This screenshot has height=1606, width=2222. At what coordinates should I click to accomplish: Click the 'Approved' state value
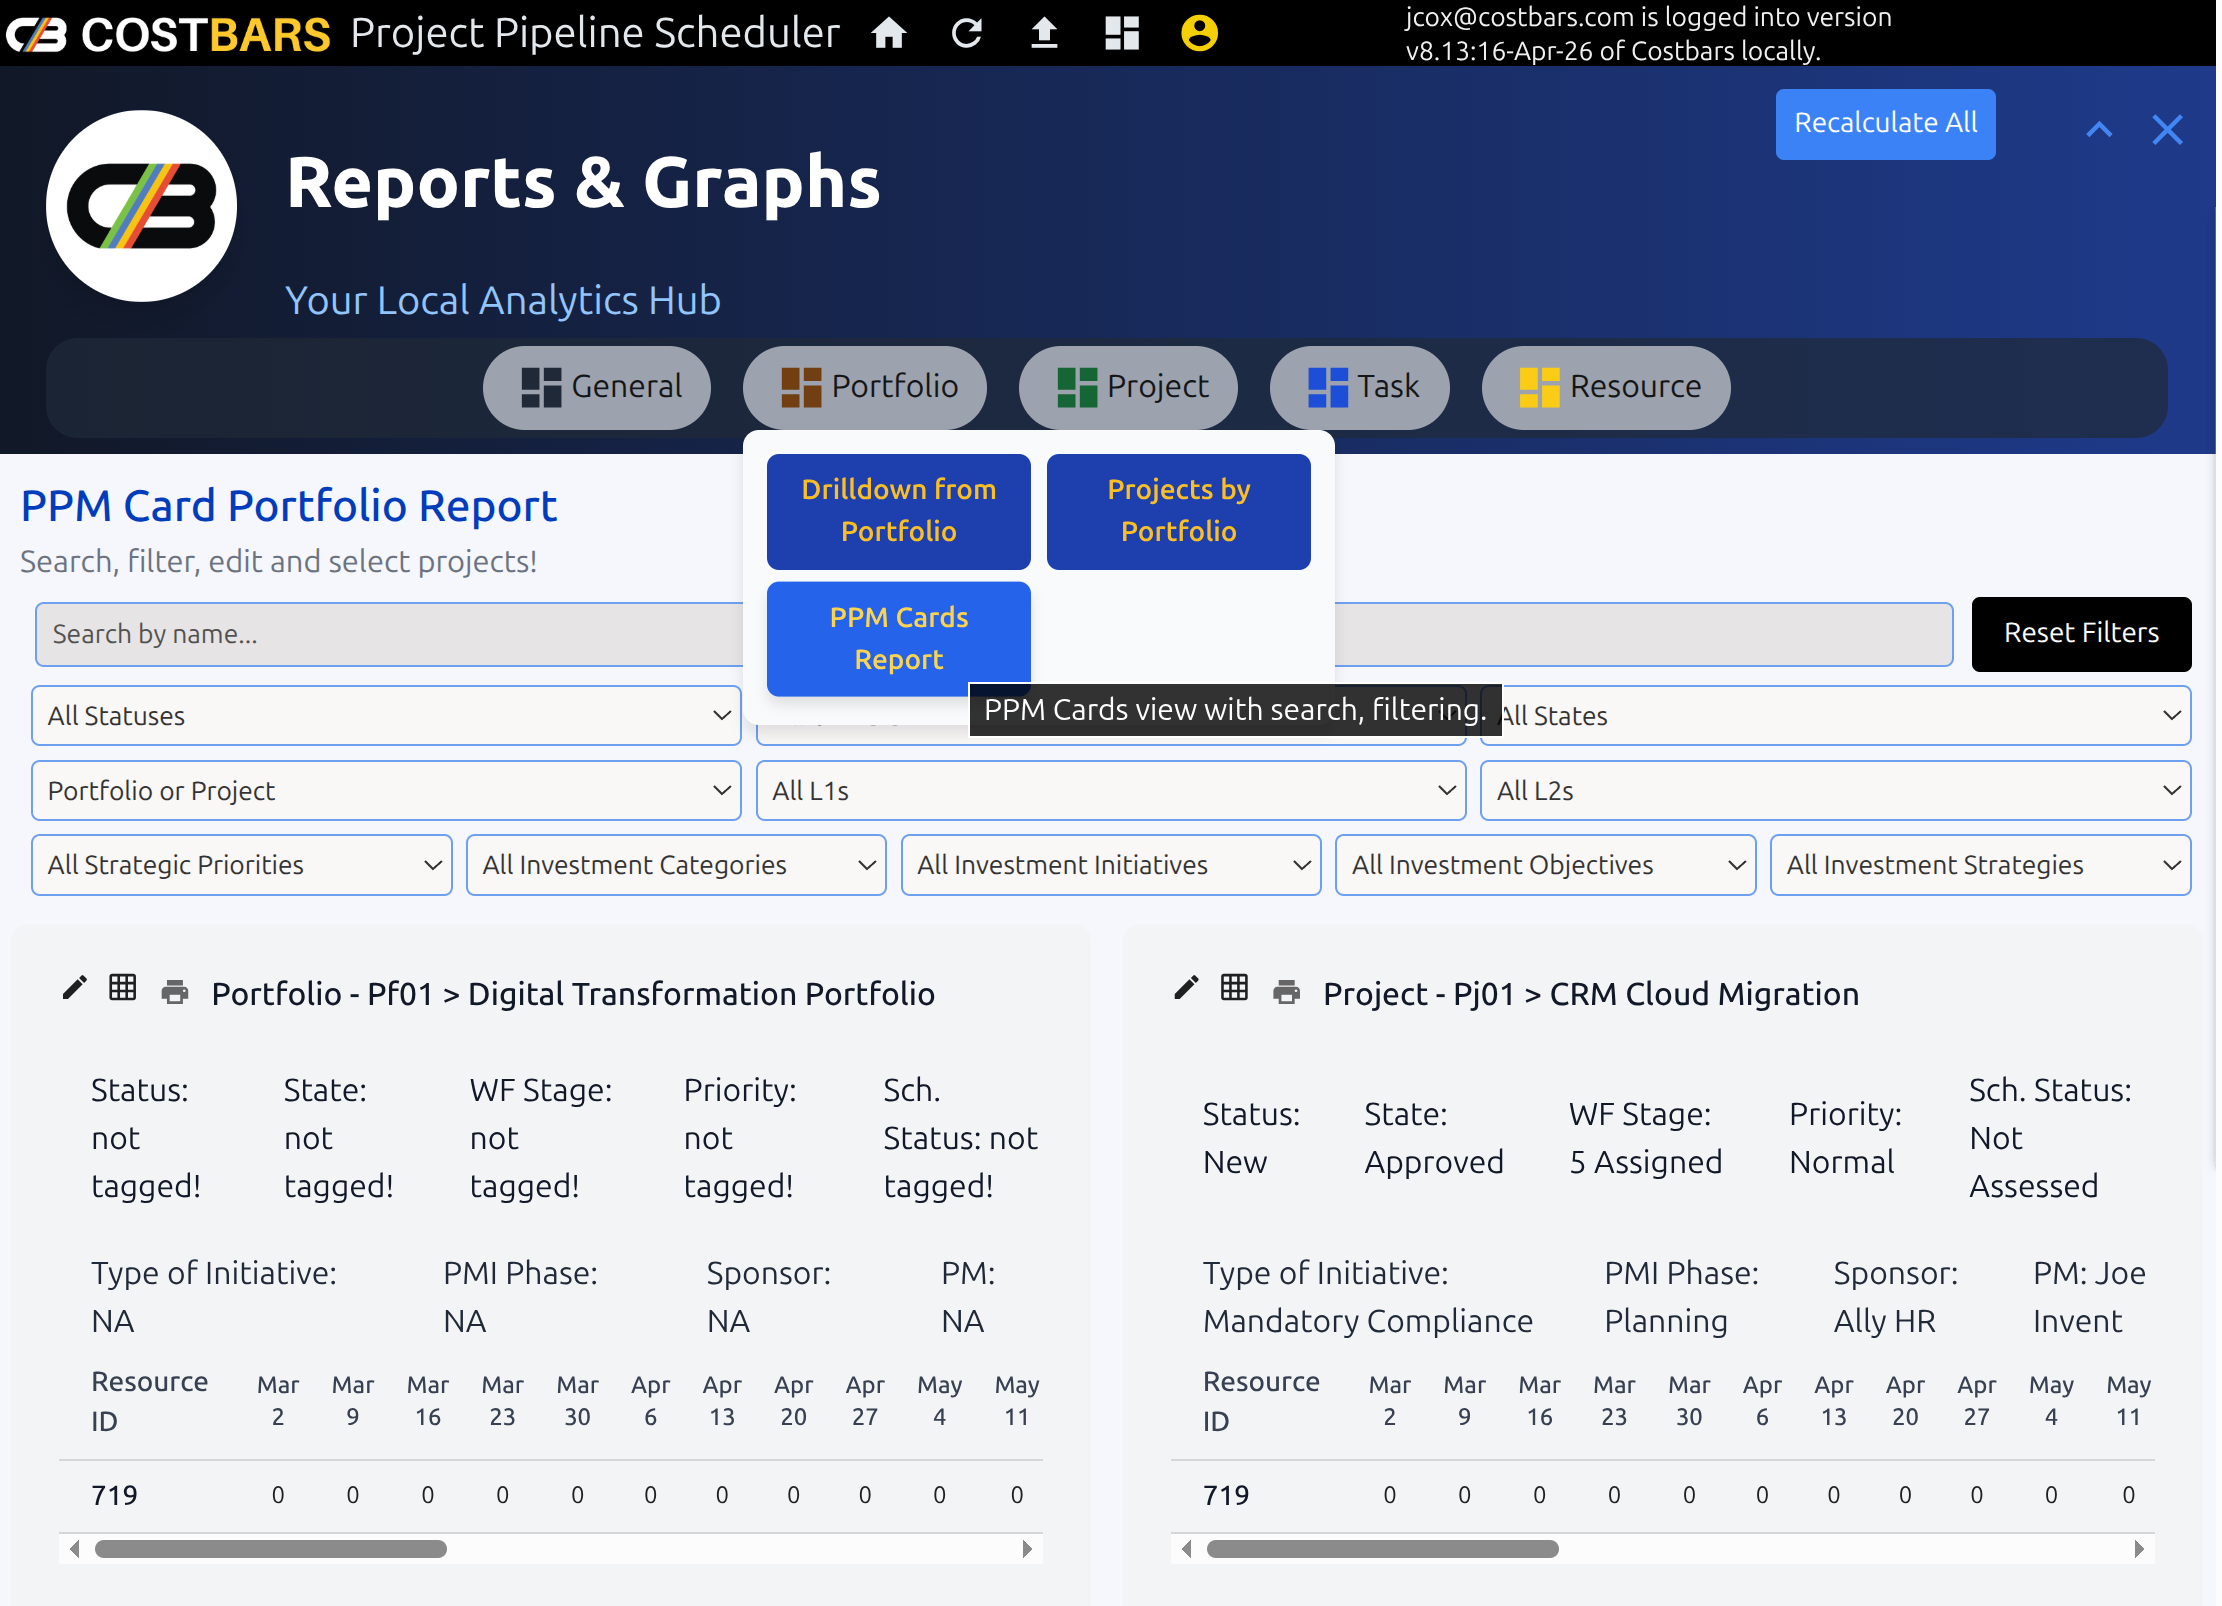click(x=1434, y=1162)
